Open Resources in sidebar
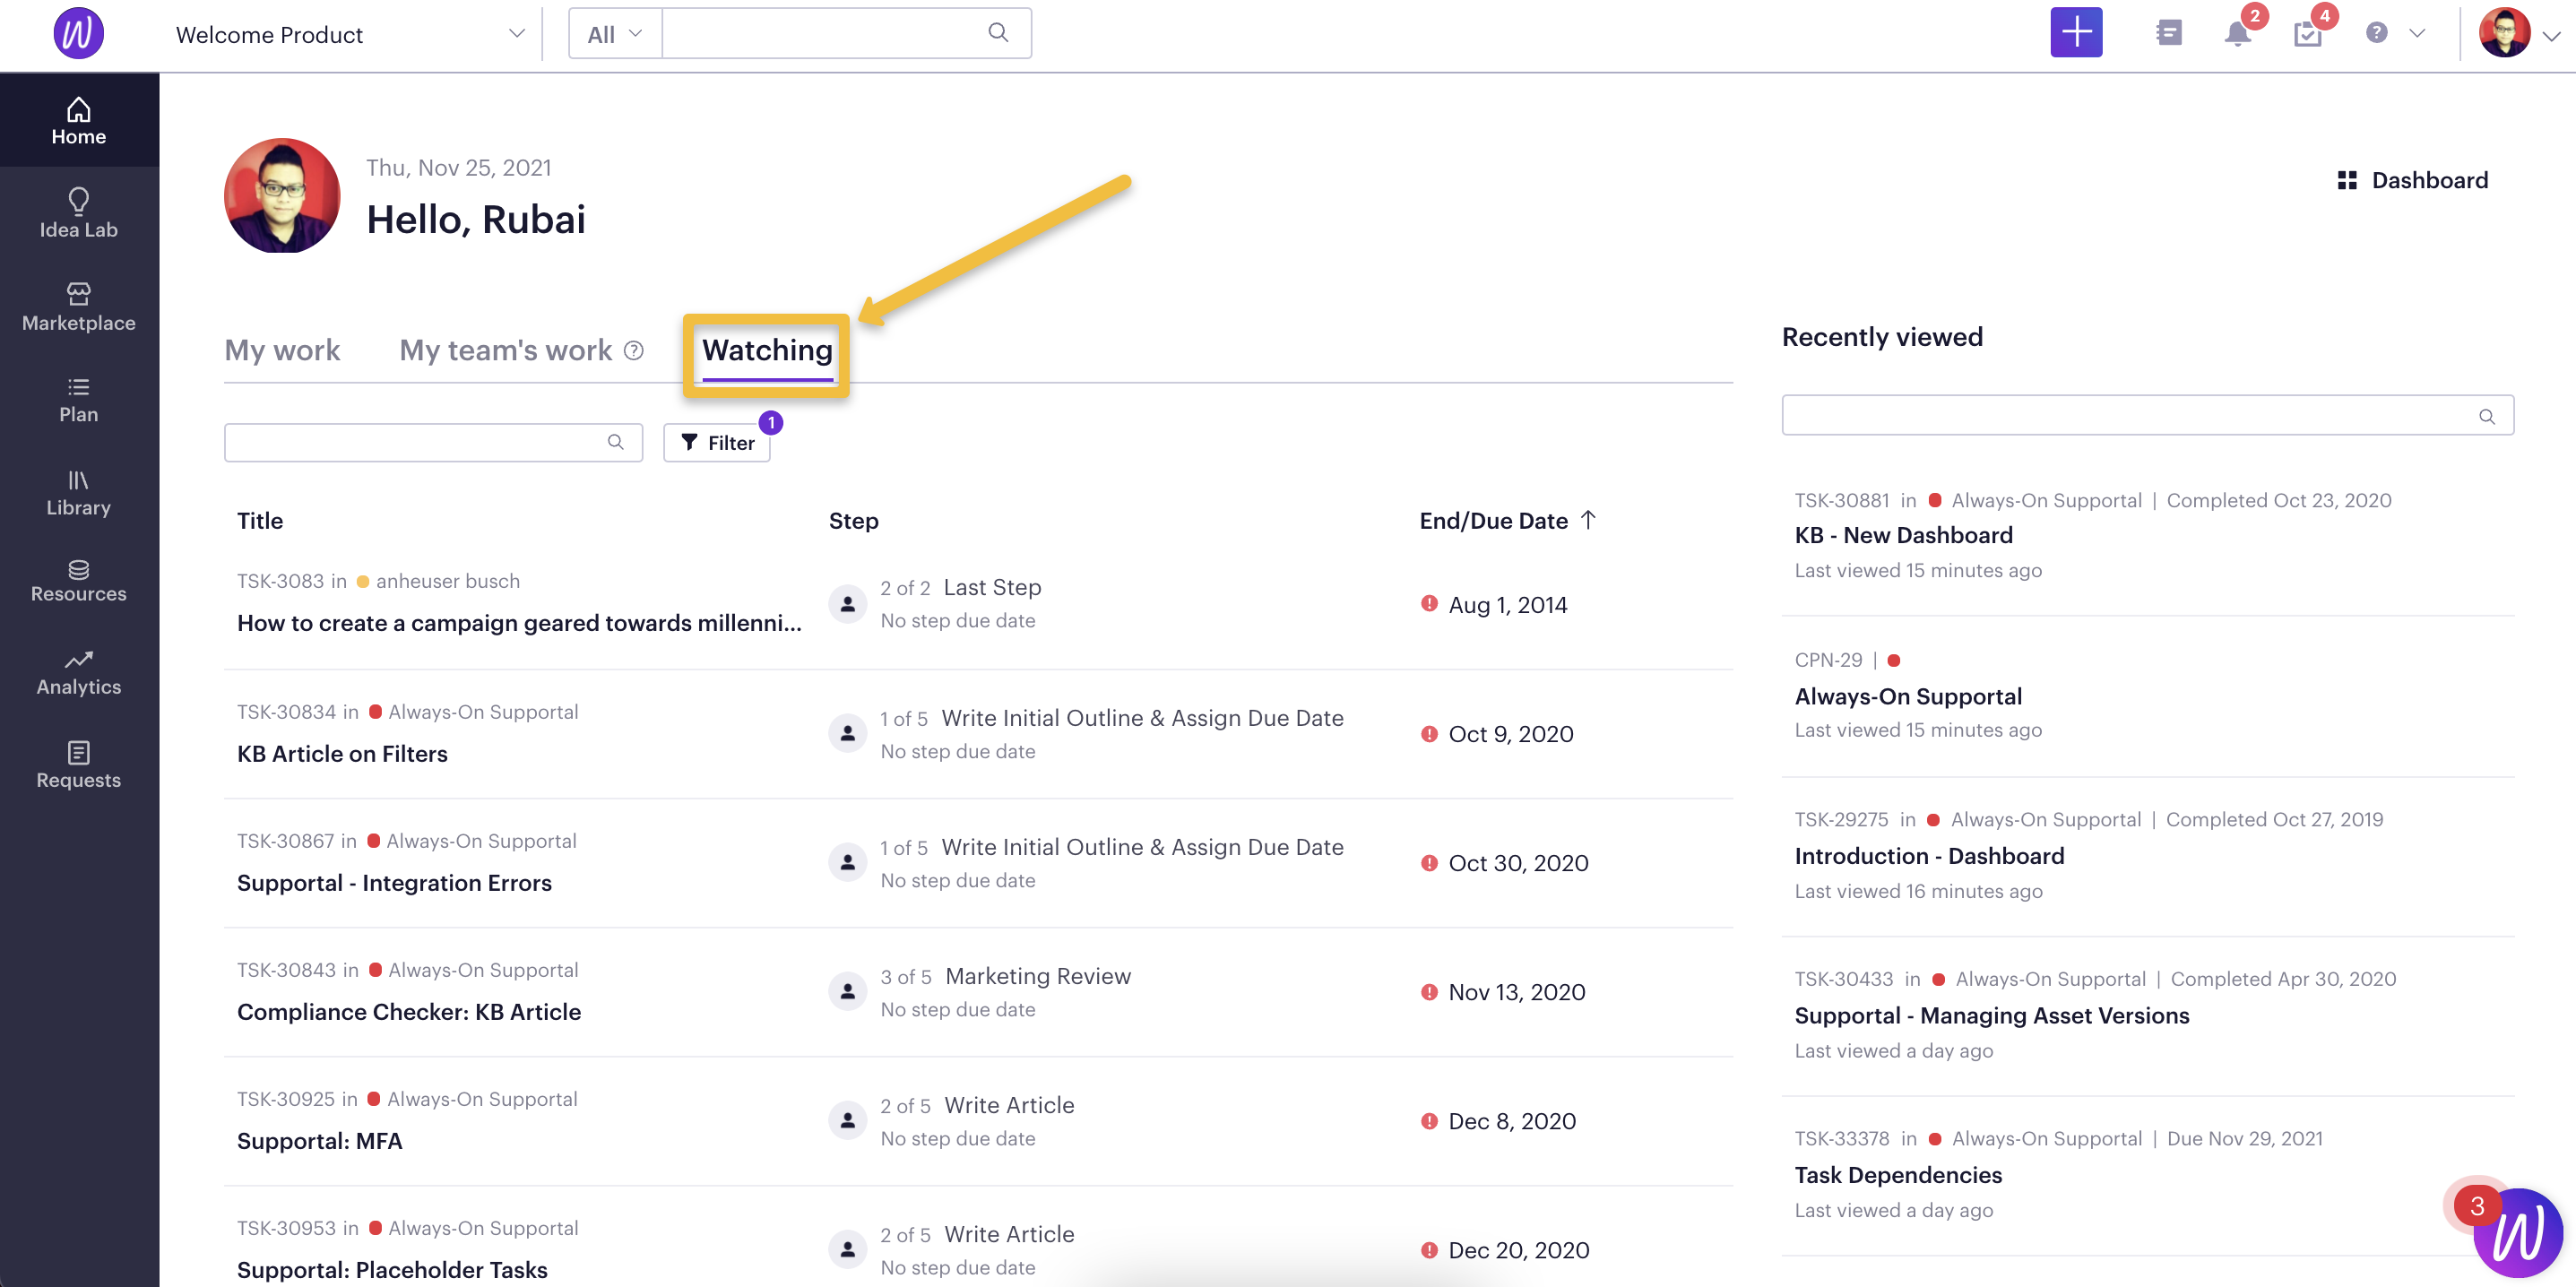 coord(79,580)
